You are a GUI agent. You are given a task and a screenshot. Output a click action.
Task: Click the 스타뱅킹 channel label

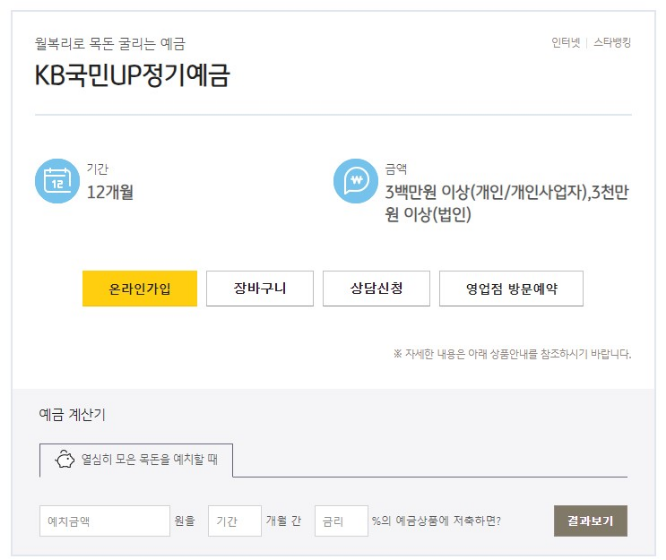coord(611,43)
